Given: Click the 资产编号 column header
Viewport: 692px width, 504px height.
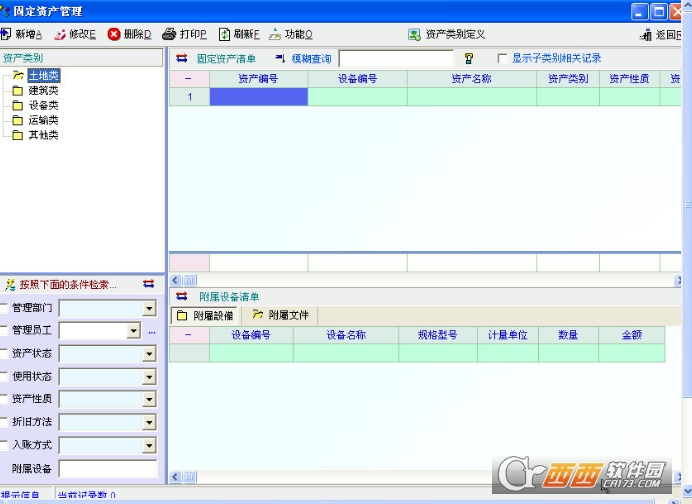Looking at the screenshot, I should 259,79.
